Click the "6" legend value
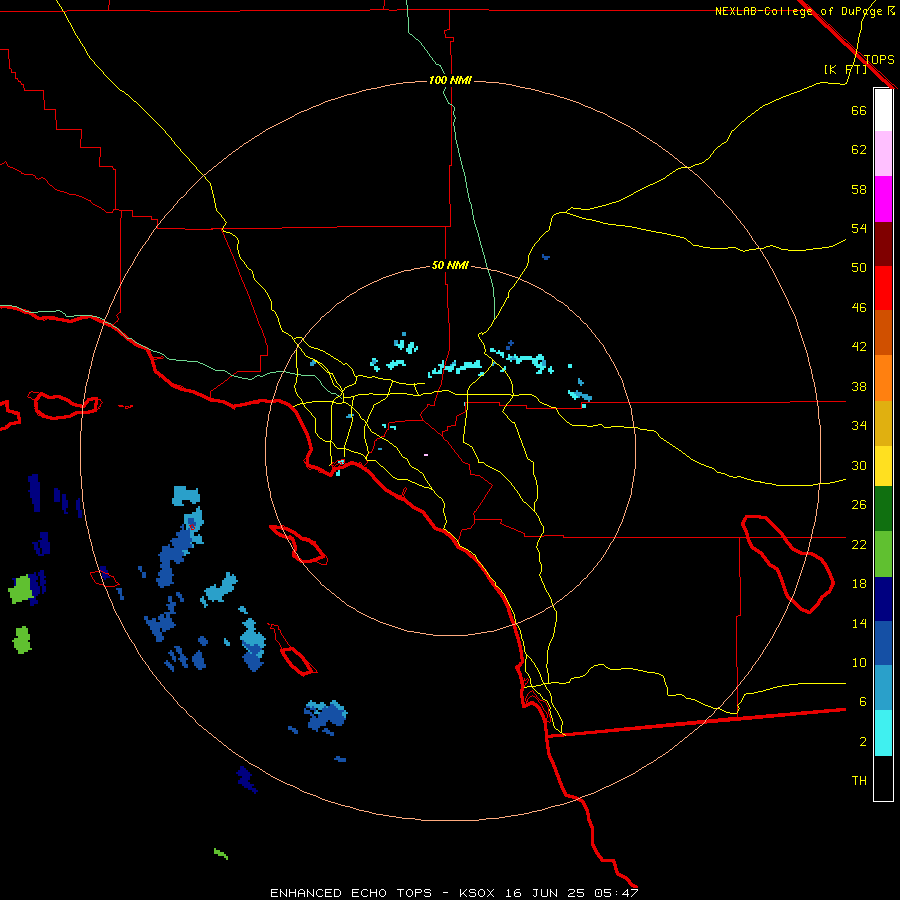 pos(863,701)
